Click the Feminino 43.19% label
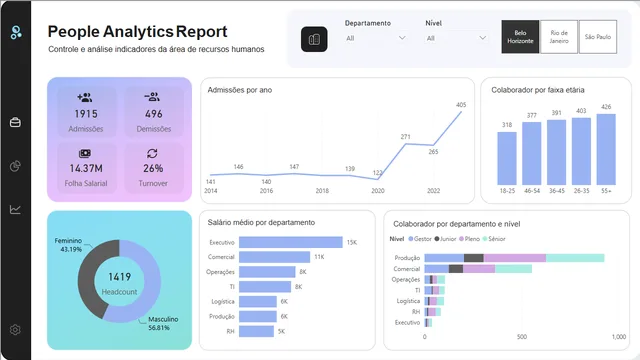This screenshot has height=360, width=640. (68, 245)
